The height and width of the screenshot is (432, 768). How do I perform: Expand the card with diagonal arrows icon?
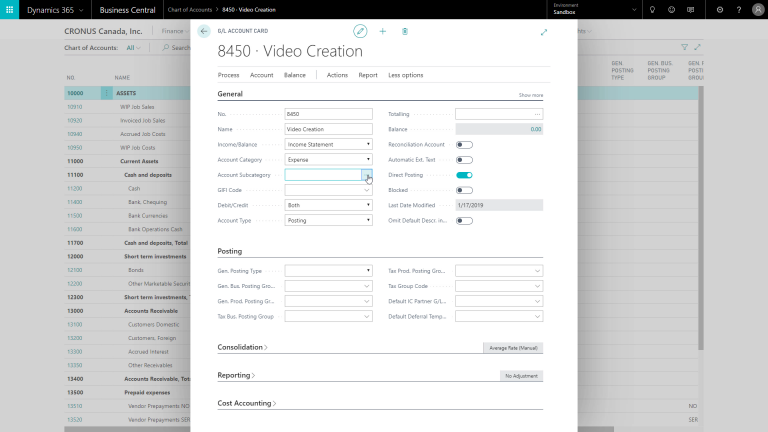point(544,32)
